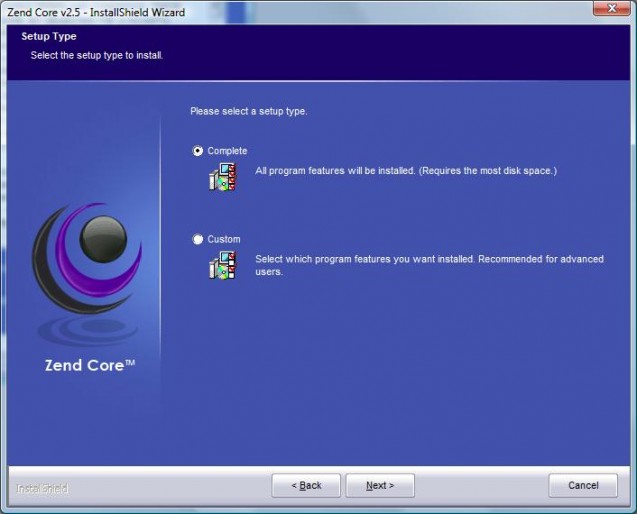
Task: Click the Zend Core logo graphic
Action: coord(87,258)
